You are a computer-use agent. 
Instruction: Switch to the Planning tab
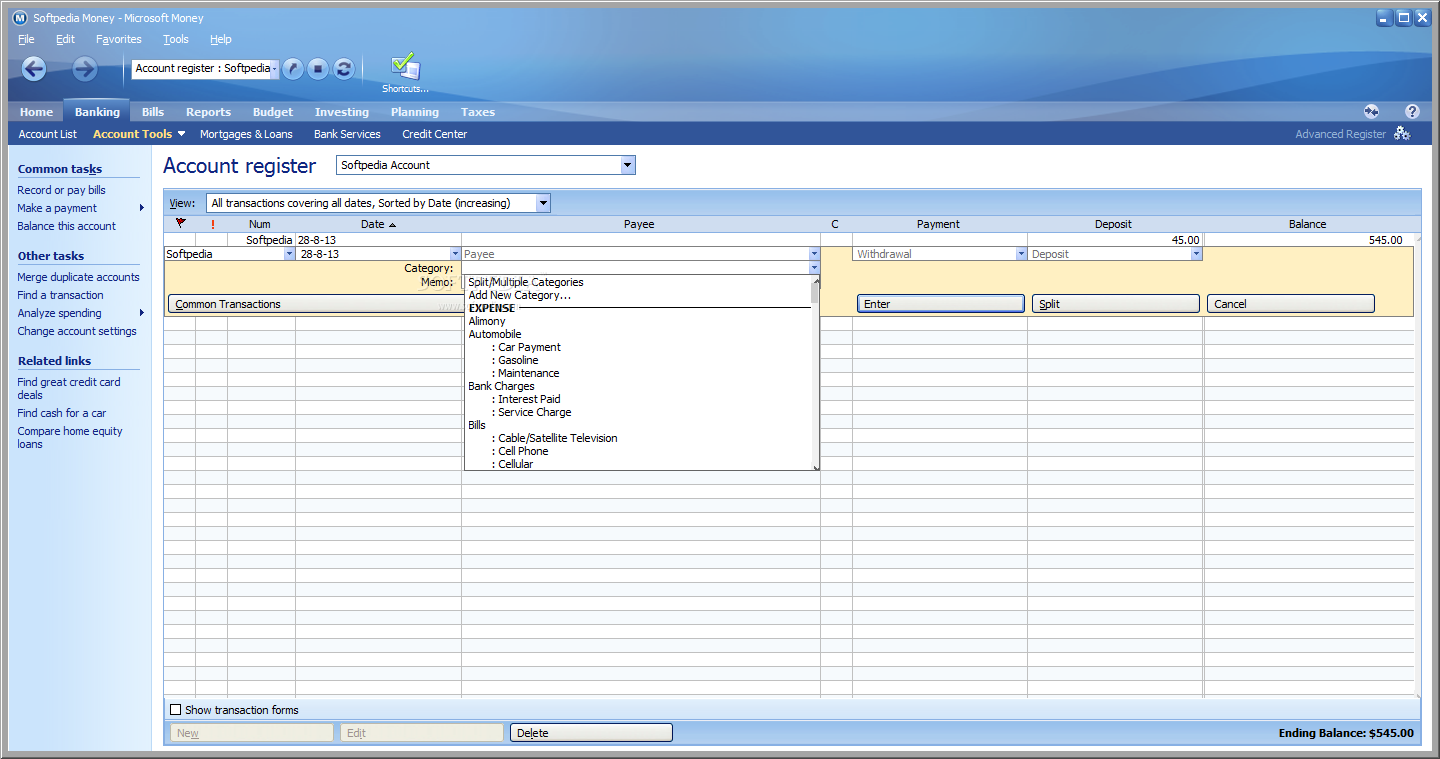coord(415,112)
